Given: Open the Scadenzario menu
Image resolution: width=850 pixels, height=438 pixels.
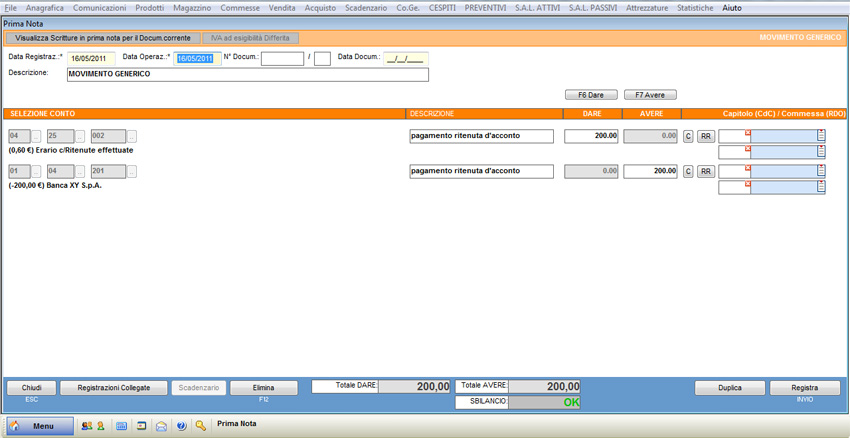Looking at the screenshot, I should coord(366,7).
